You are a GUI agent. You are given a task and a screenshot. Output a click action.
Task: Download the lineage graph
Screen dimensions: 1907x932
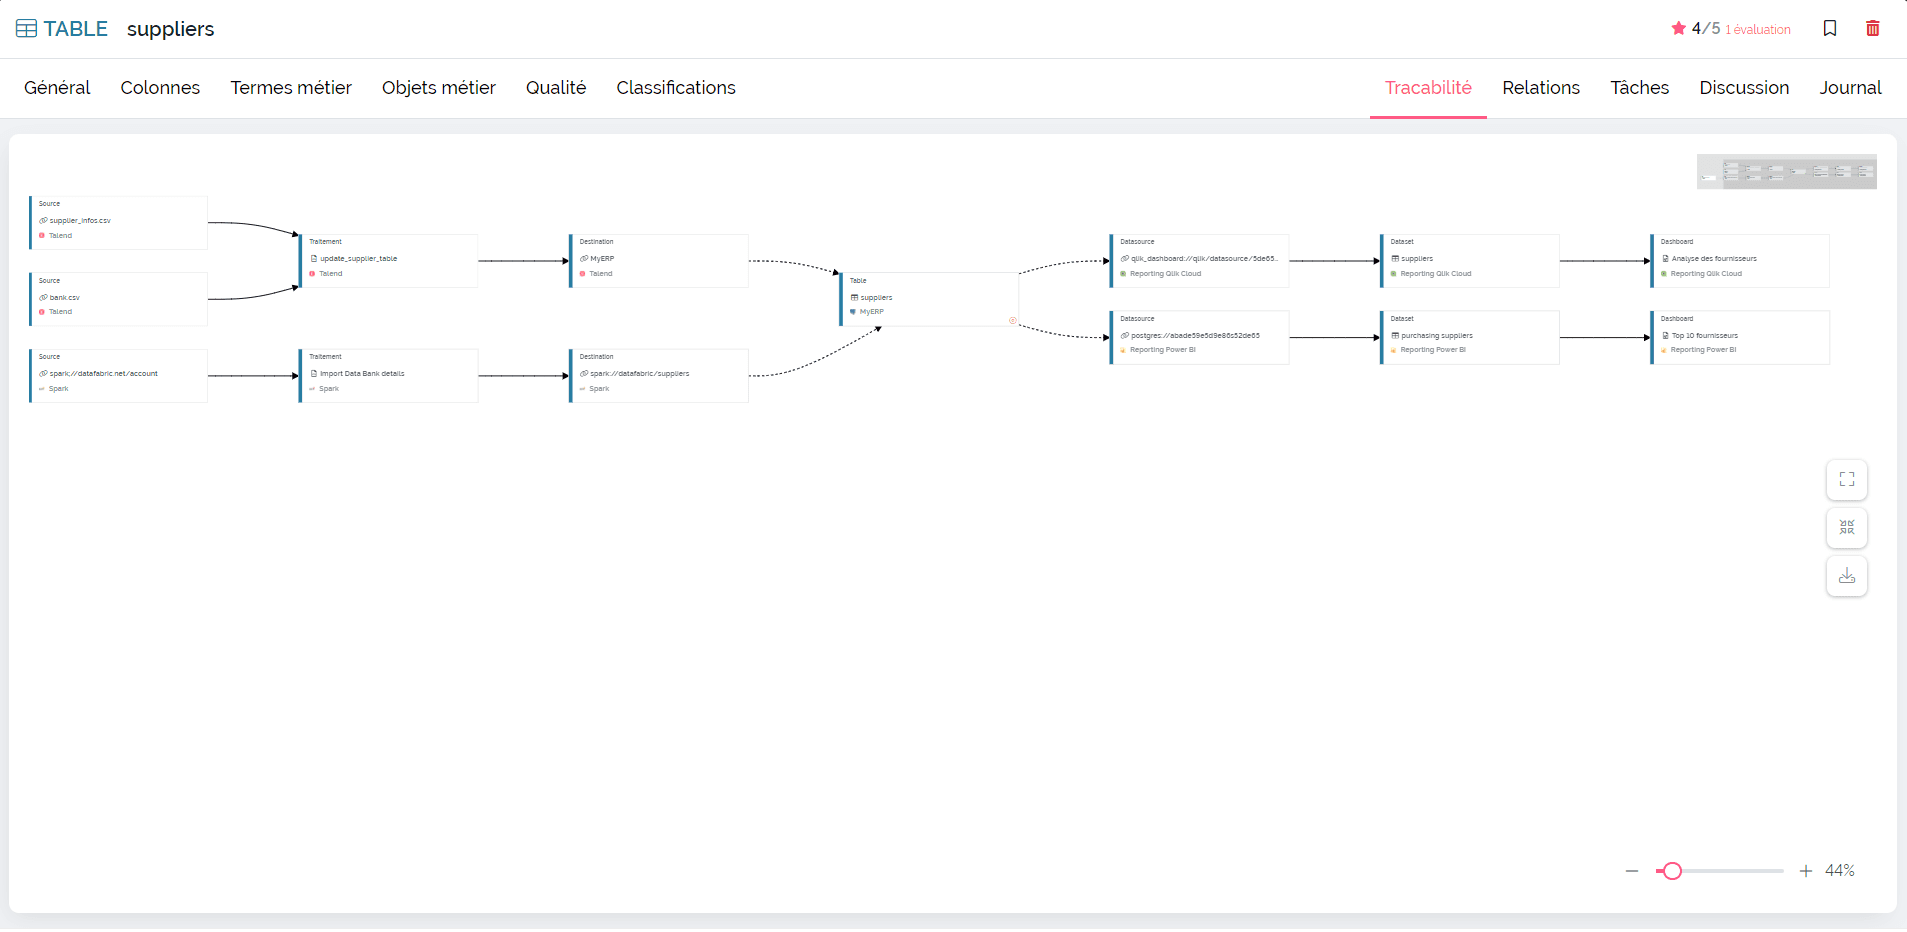pos(1847,576)
